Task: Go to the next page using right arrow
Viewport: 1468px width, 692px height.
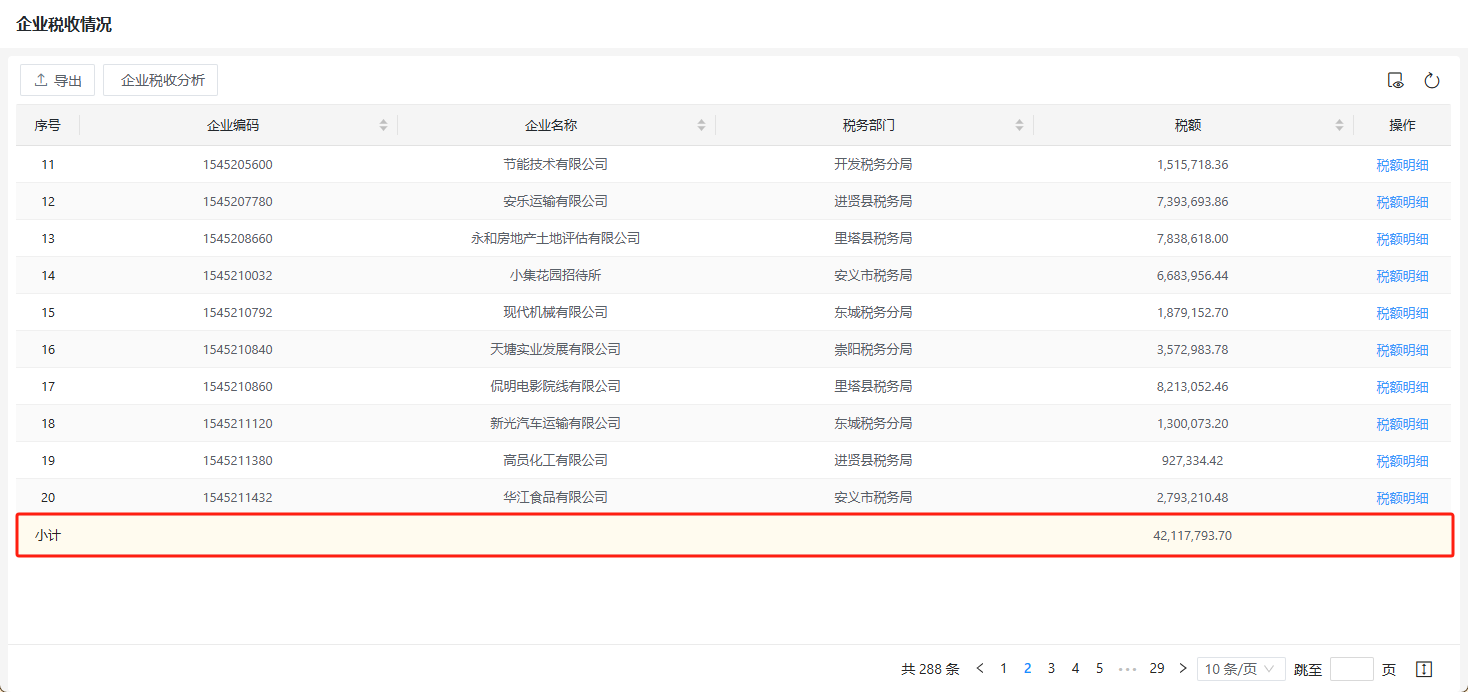Action: (x=1183, y=668)
